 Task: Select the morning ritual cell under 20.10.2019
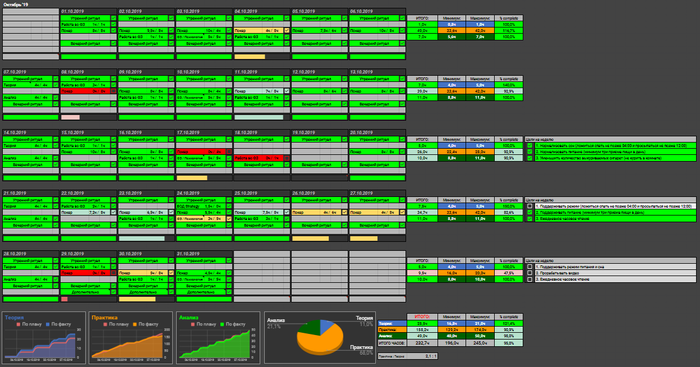tap(375, 139)
